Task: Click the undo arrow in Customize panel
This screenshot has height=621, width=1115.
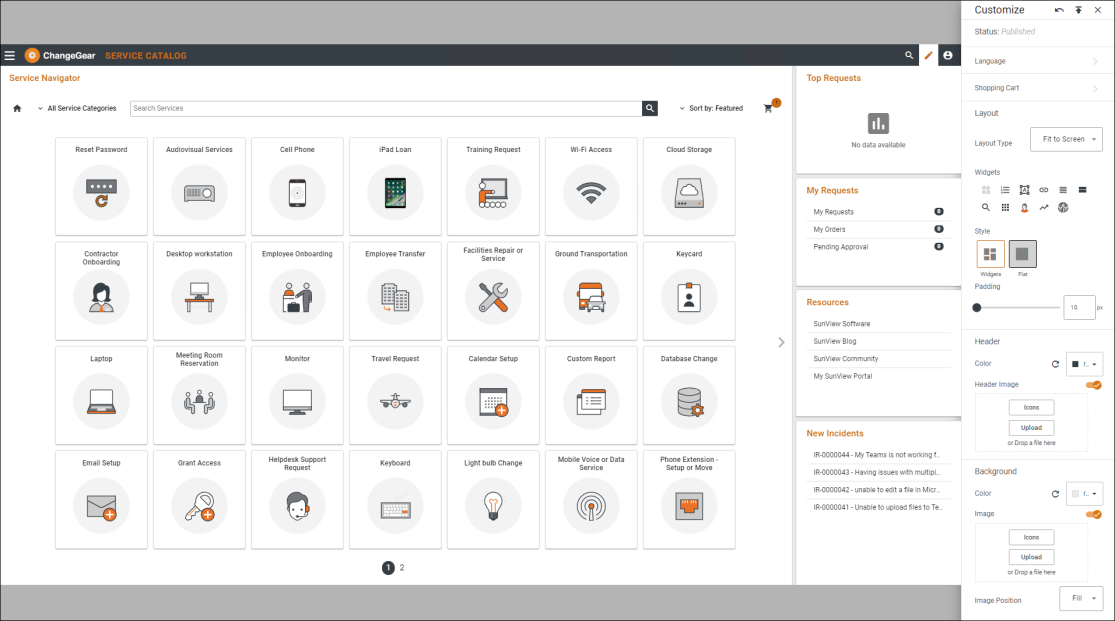Action: pos(1060,10)
